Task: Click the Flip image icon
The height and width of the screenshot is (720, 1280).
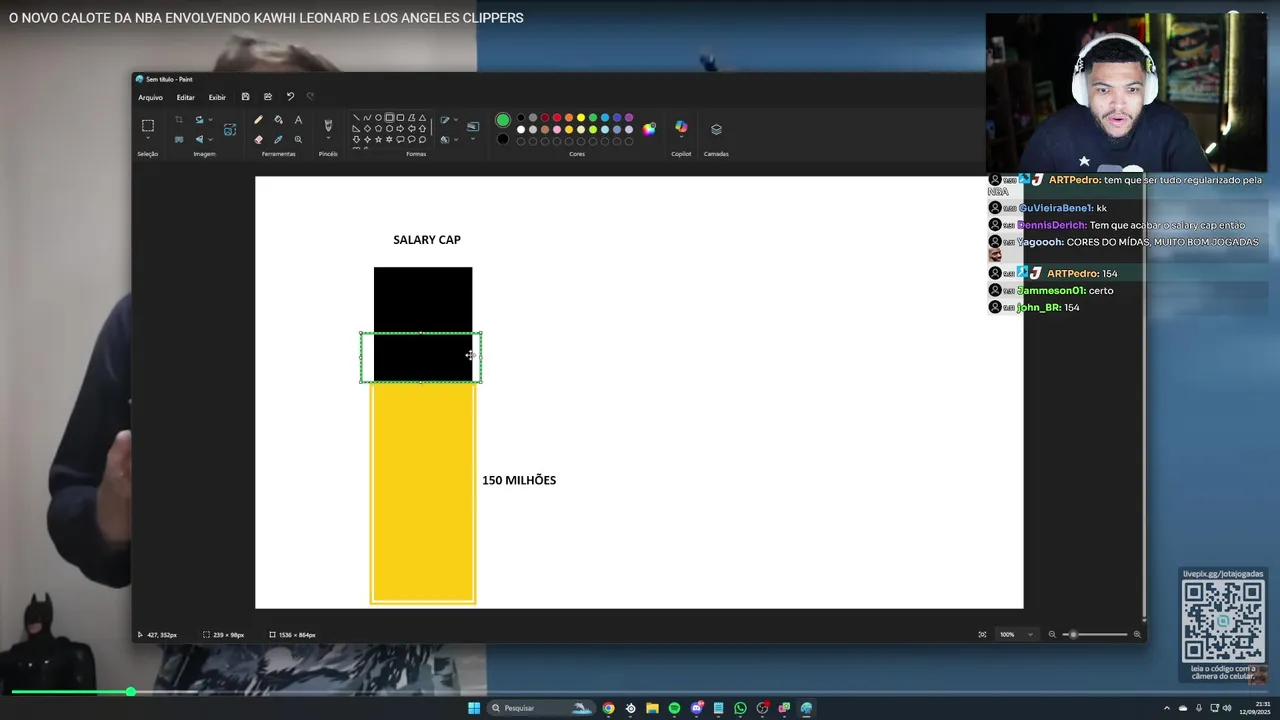Action: [x=199, y=140]
